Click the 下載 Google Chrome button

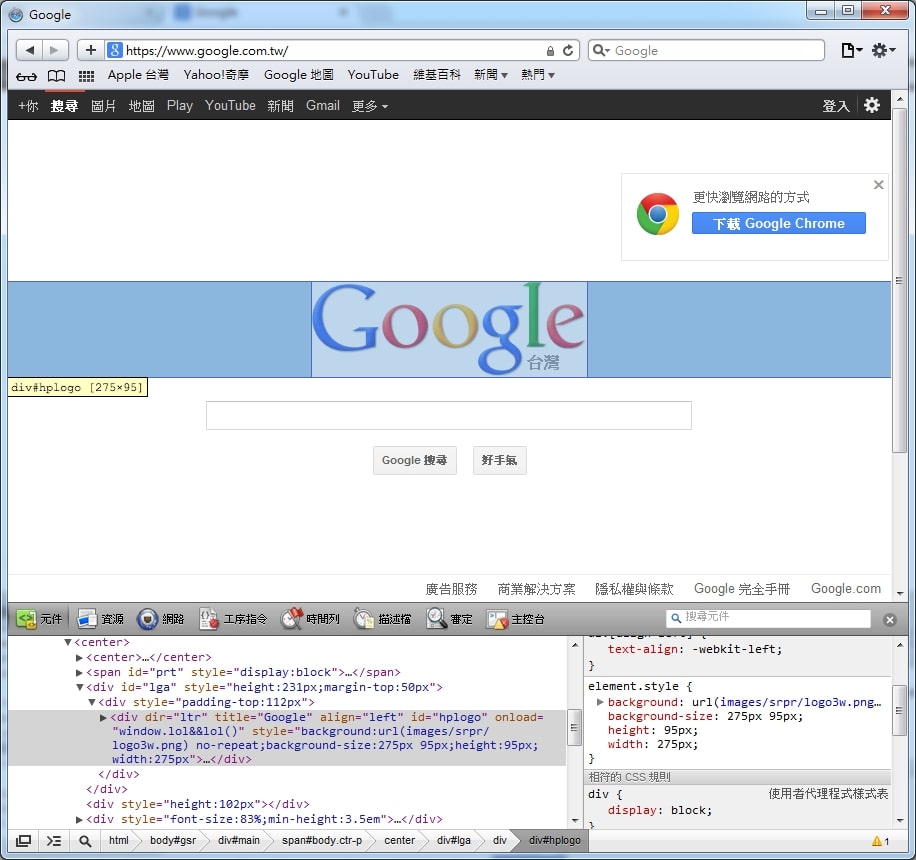pyautogui.click(x=779, y=223)
